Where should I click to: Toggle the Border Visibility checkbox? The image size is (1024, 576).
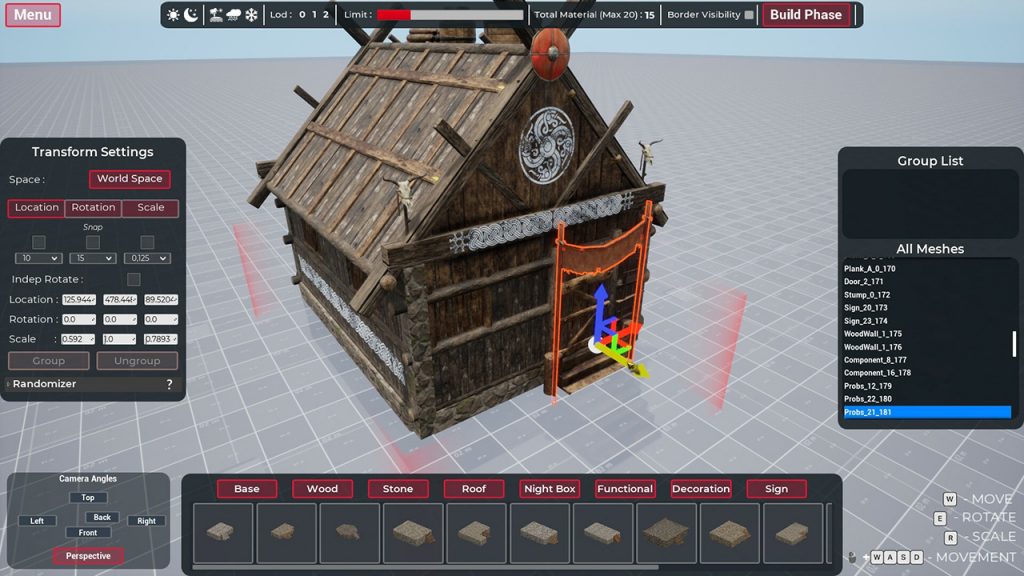point(749,15)
